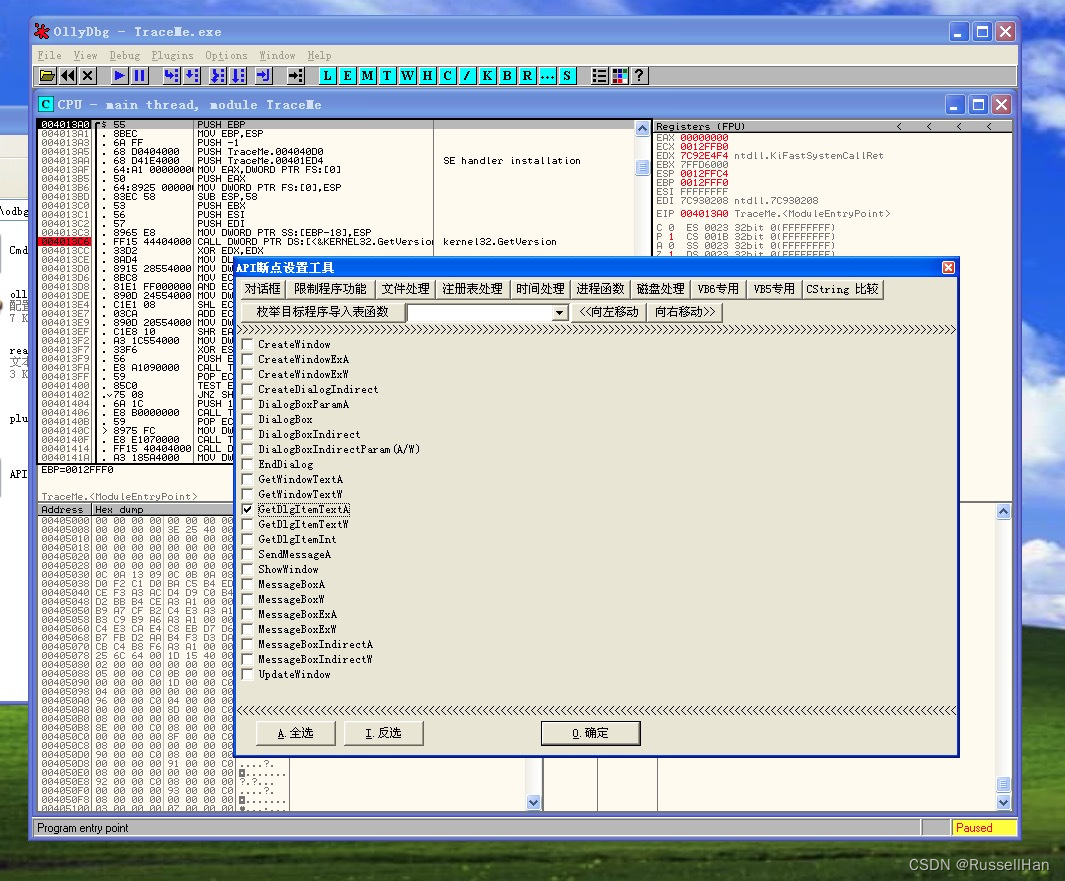Viewport: 1065px width, 881px height.
Task: Check the GetDlgItemInt checkbox
Action: click(247, 539)
